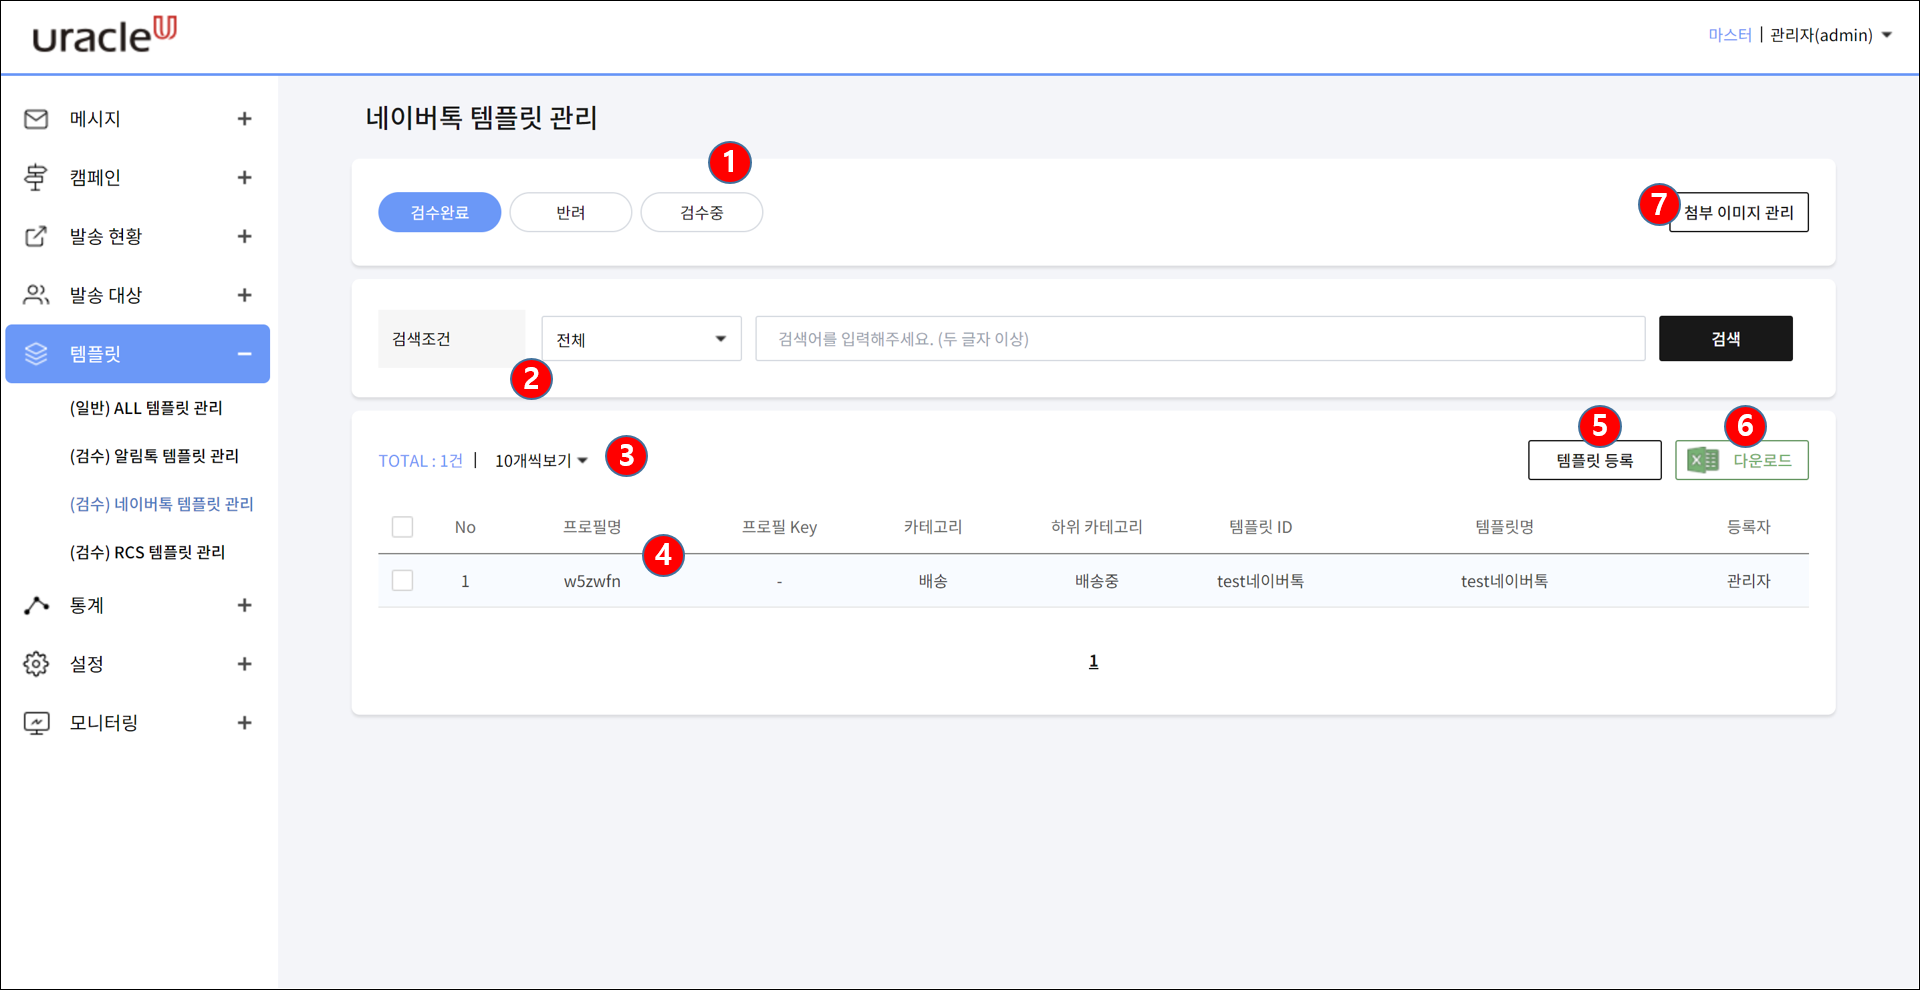Click the 하위 카테고리 column header

[1097, 527]
